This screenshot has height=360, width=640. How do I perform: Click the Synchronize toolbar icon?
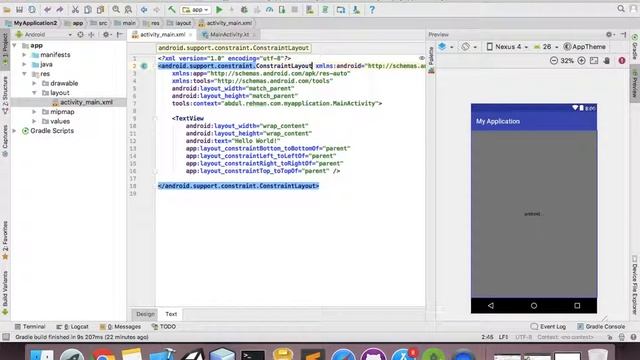[32, 9]
